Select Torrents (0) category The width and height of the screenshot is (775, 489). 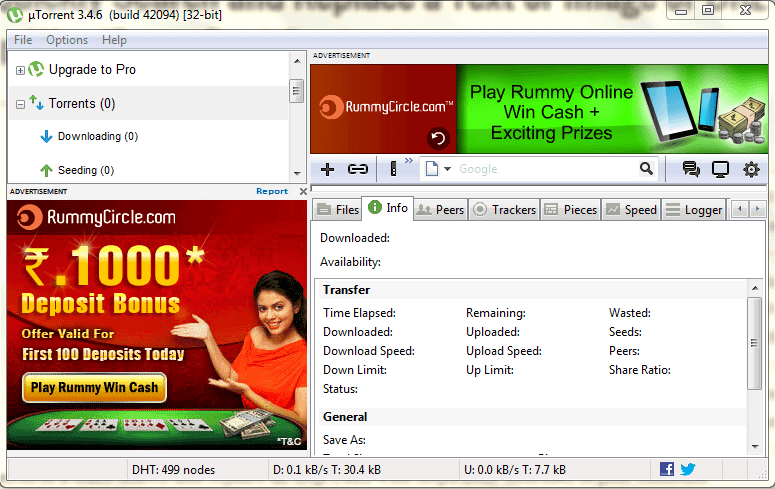pyautogui.click(x=82, y=104)
